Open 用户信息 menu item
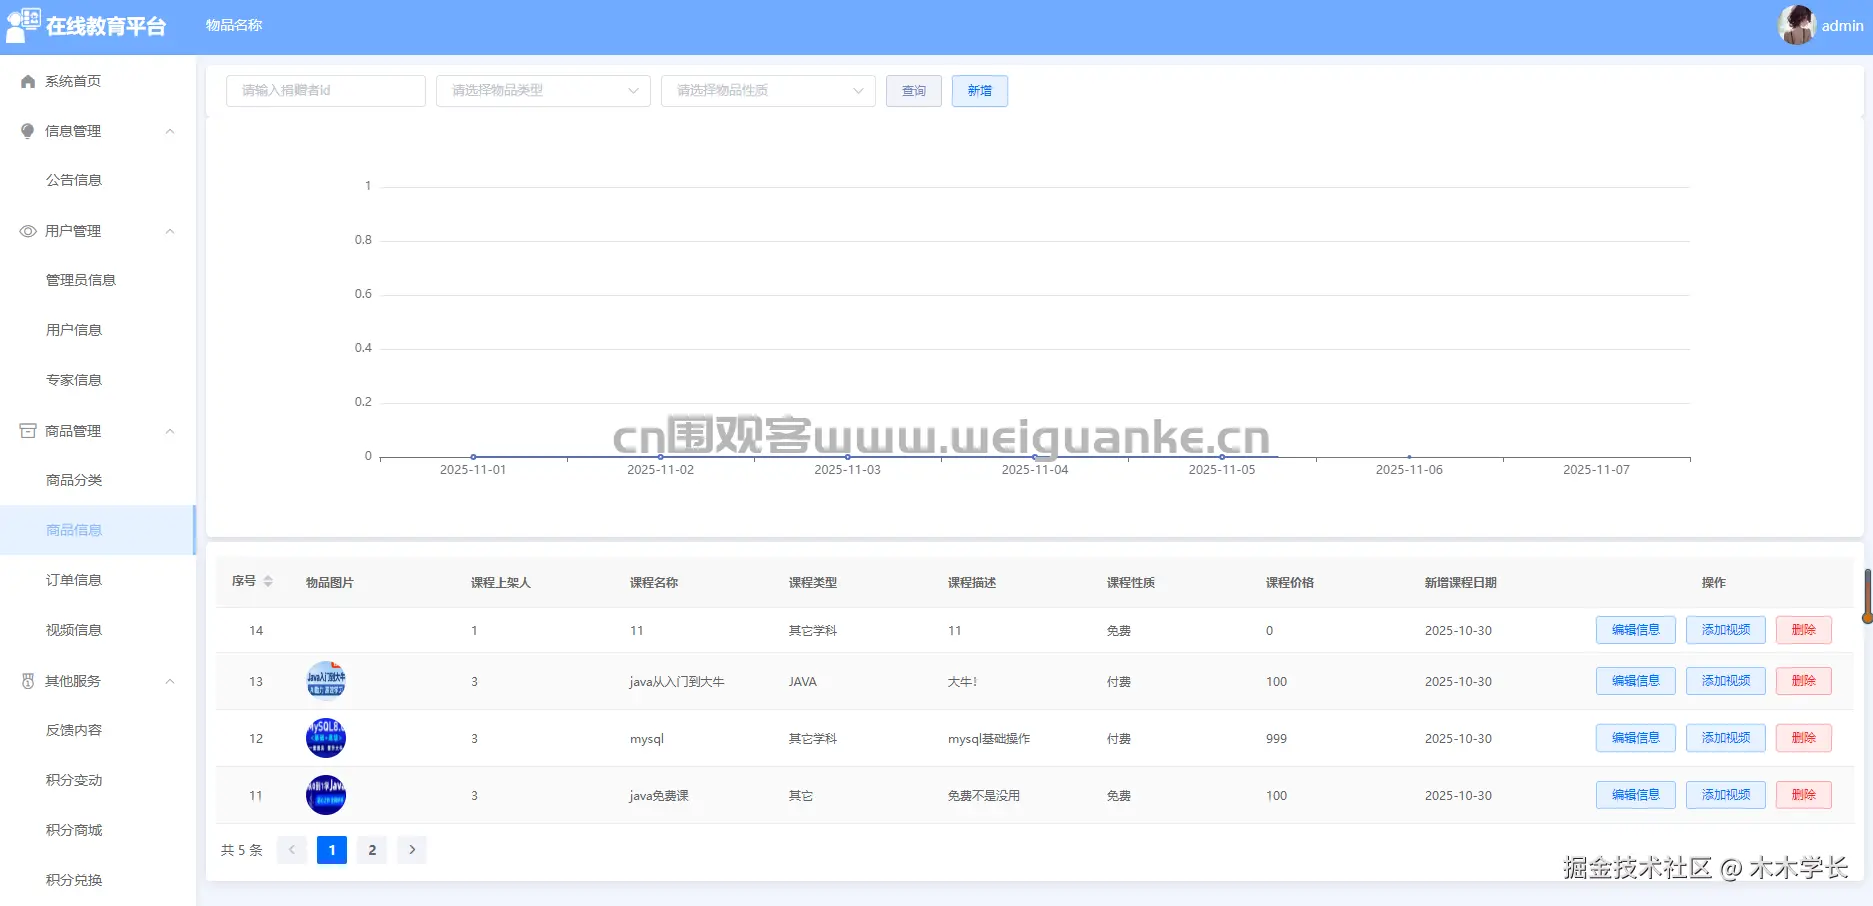The image size is (1873, 906). pos(98,330)
